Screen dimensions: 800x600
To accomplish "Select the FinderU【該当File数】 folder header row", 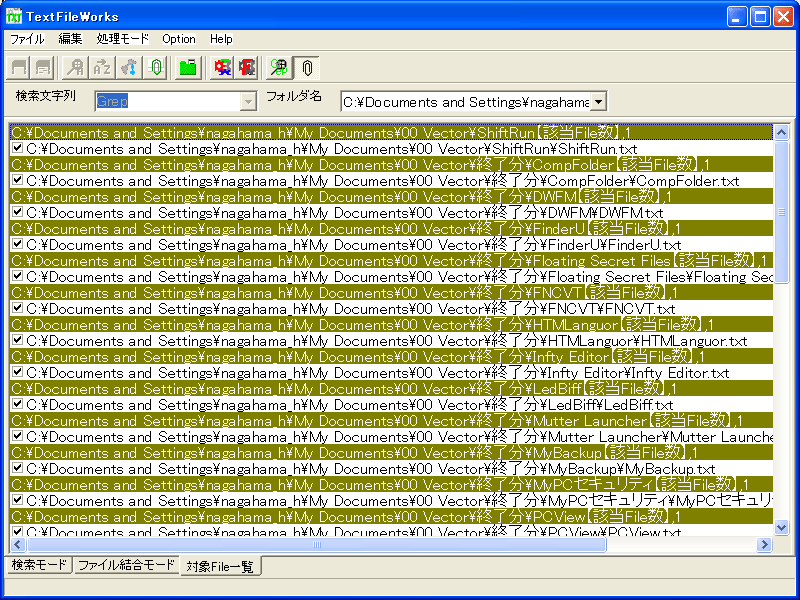I will [391, 229].
